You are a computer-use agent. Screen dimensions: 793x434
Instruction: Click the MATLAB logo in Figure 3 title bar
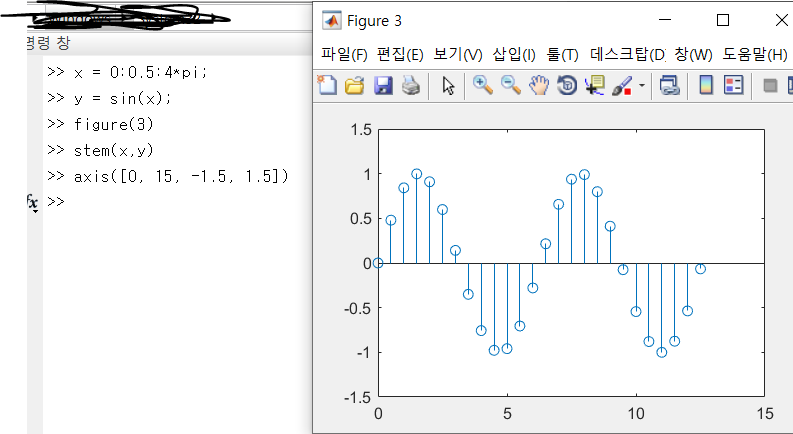332,21
